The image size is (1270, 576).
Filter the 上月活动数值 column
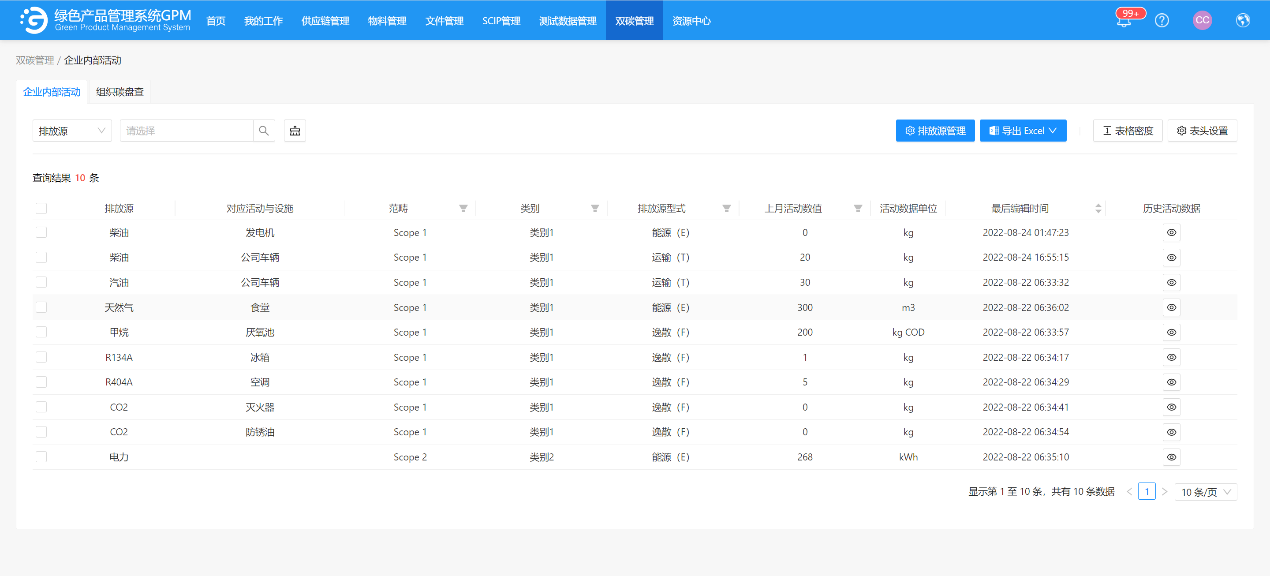[x=858, y=208]
